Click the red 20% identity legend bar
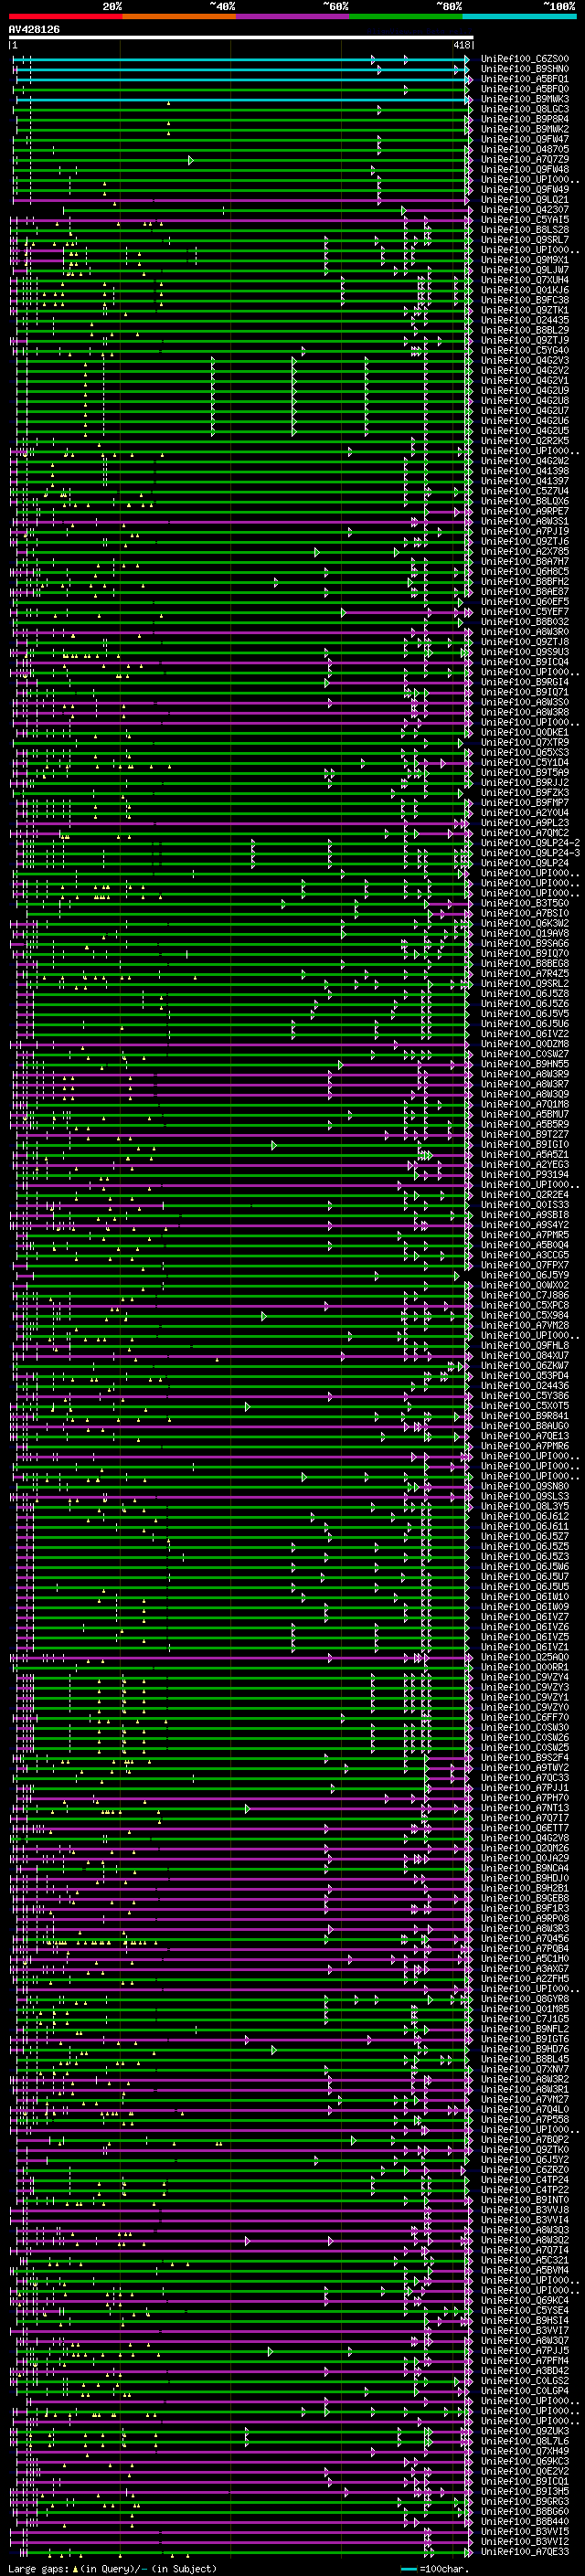Image resolution: width=585 pixels, height=2576 pixels. click(65, 16)
